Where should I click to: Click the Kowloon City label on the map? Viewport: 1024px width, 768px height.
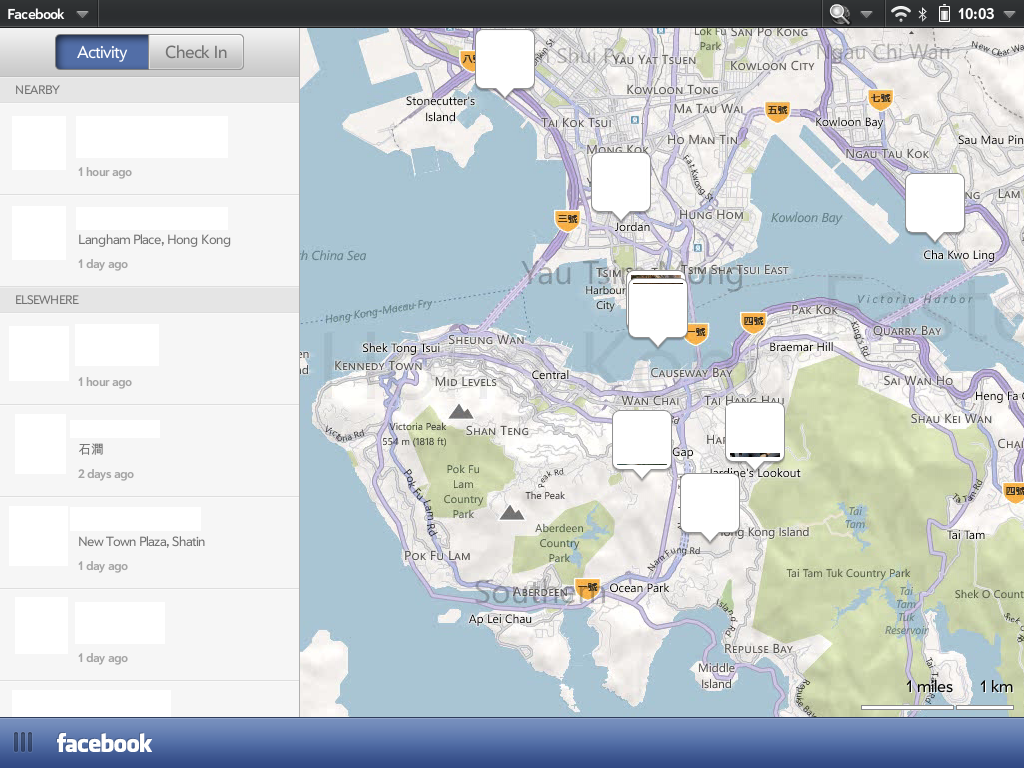tap(772, 65)
